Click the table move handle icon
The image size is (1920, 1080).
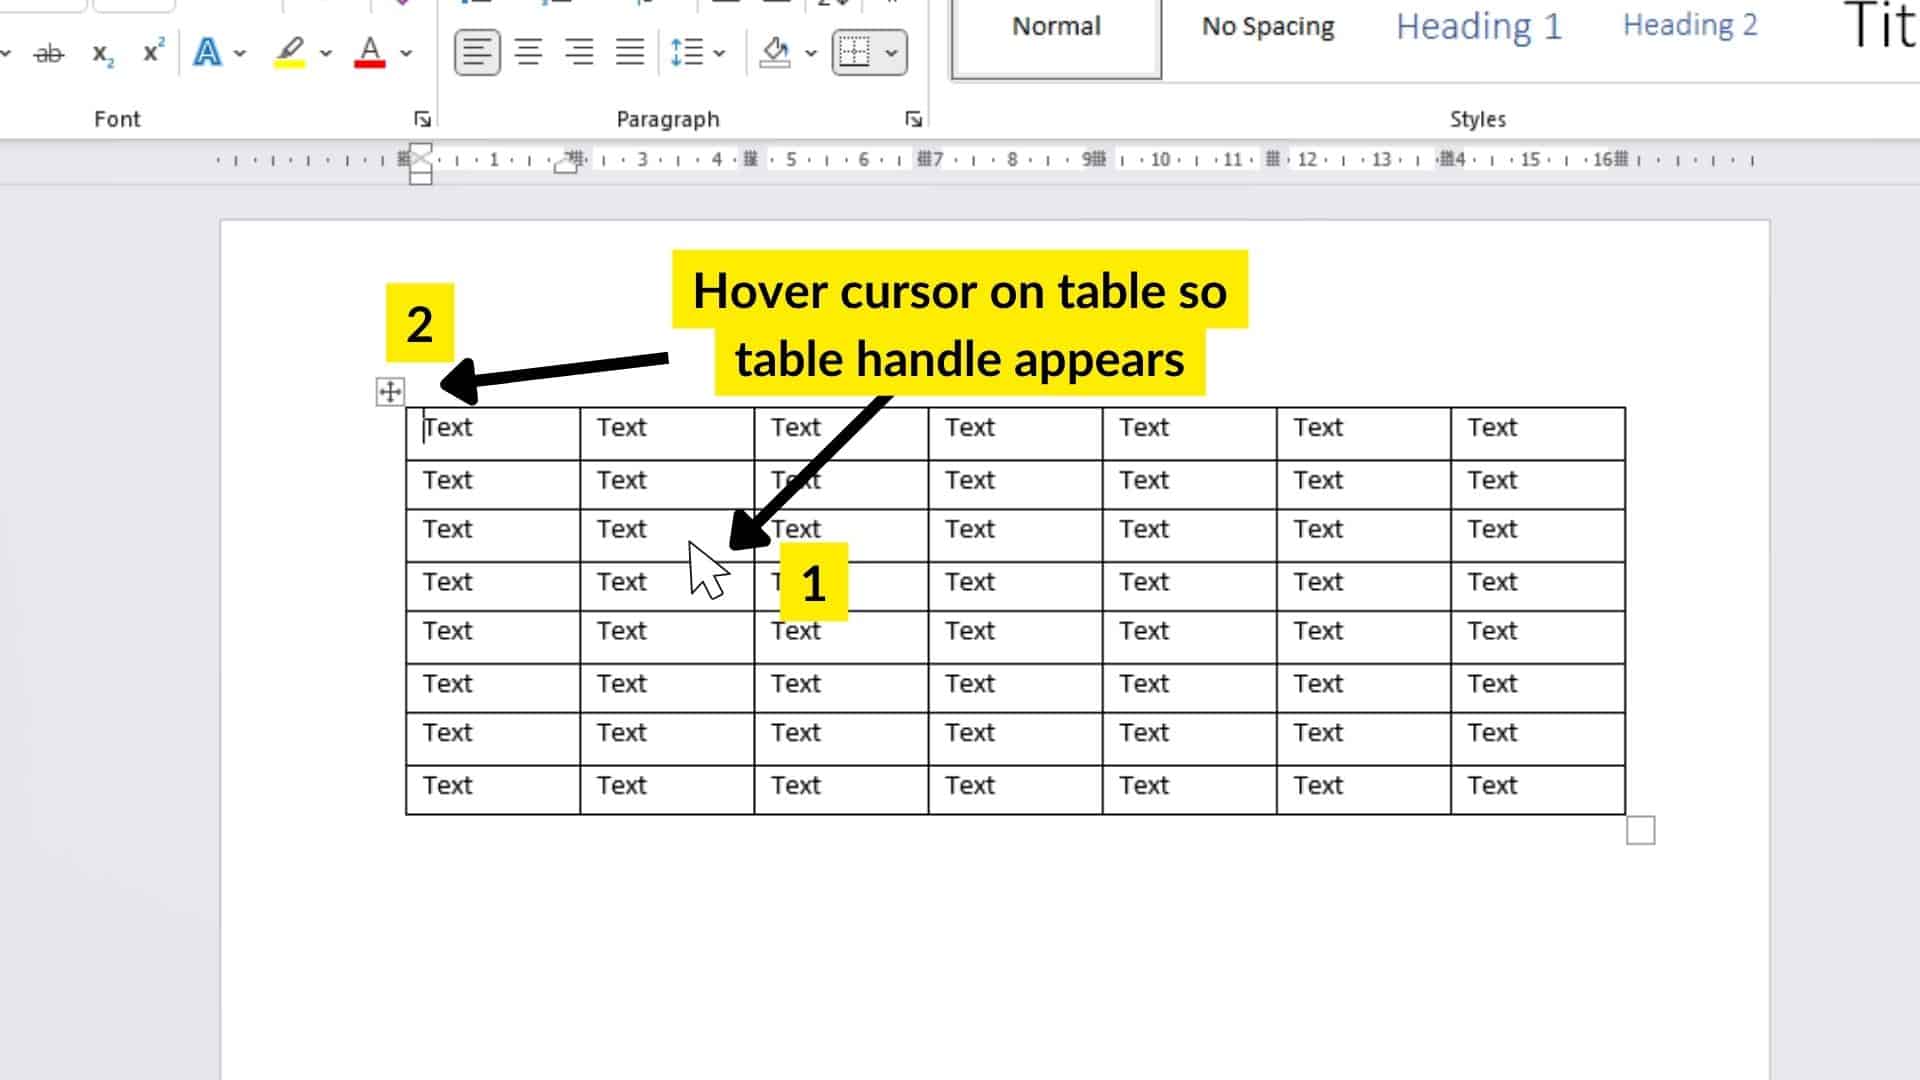(388, 390)
